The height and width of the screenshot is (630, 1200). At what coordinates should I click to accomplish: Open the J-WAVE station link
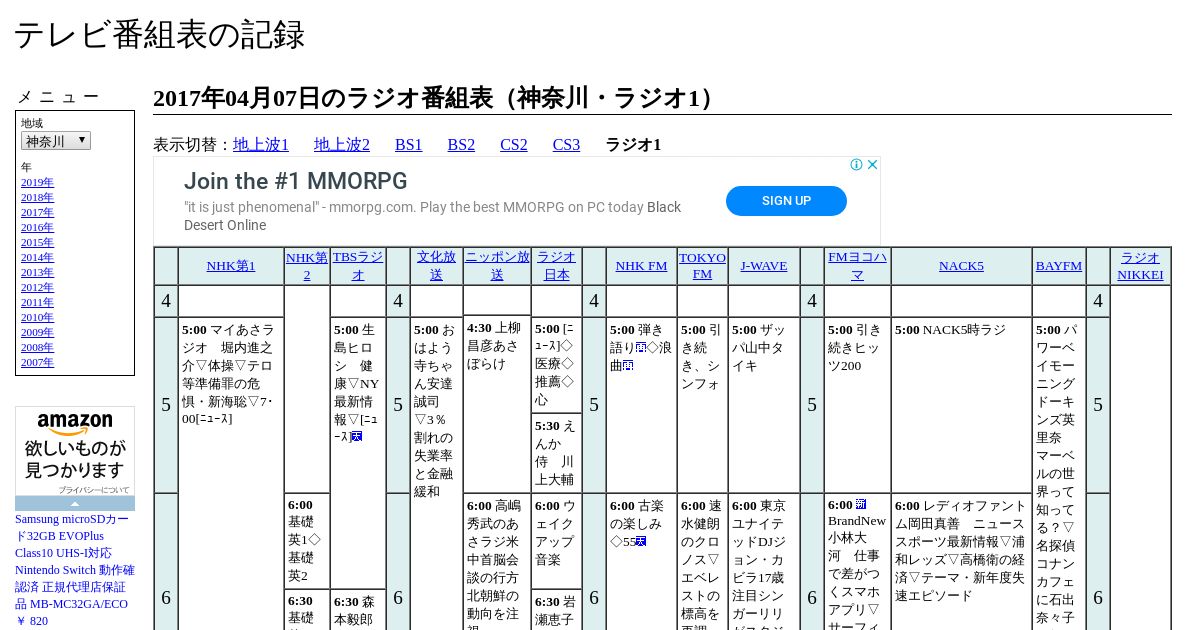[x=764, y=266]
